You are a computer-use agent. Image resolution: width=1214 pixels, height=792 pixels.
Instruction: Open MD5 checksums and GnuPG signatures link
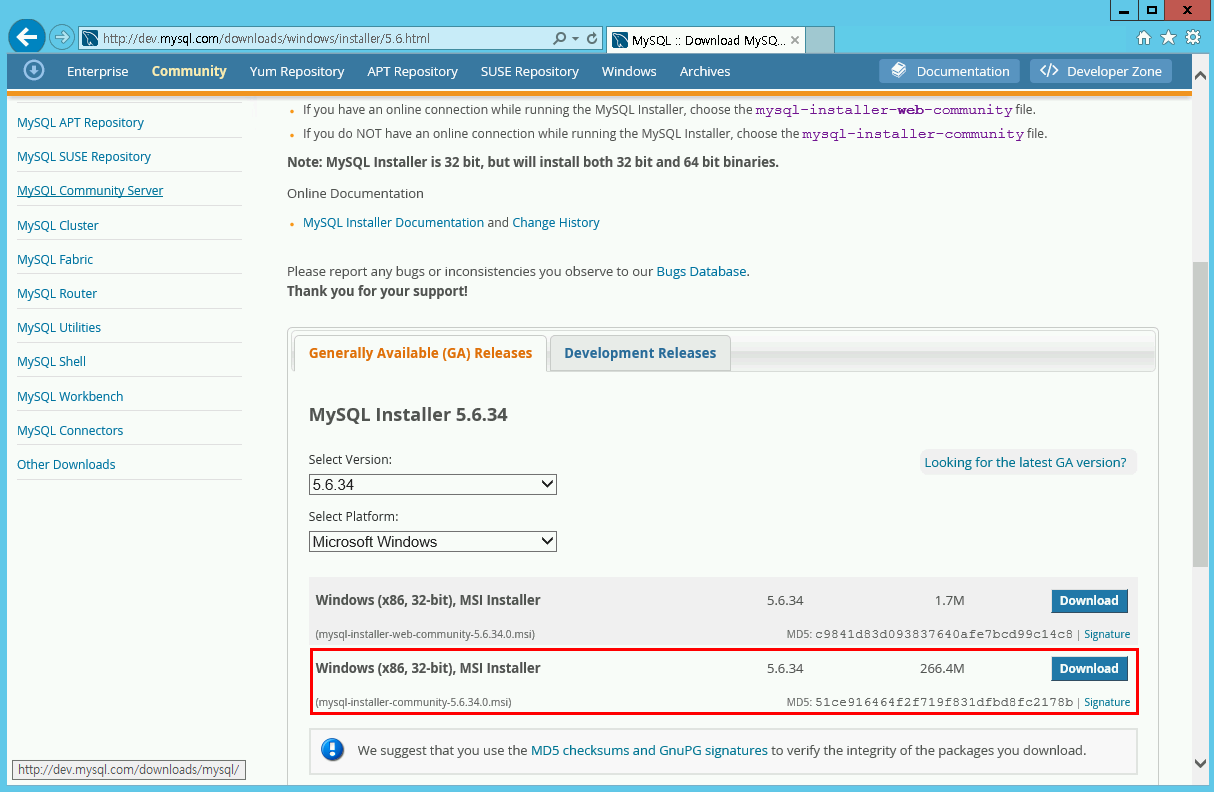click(649, 750)
